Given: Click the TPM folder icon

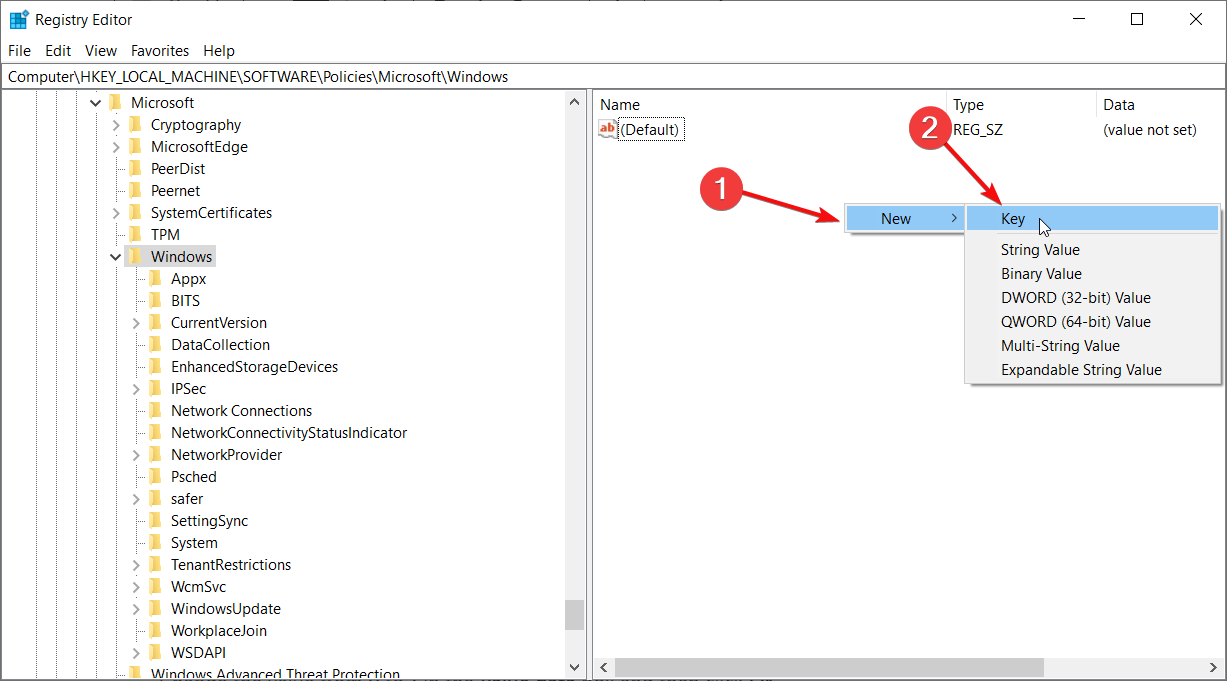Looking at the screenshot, I should tap(135, 235).
